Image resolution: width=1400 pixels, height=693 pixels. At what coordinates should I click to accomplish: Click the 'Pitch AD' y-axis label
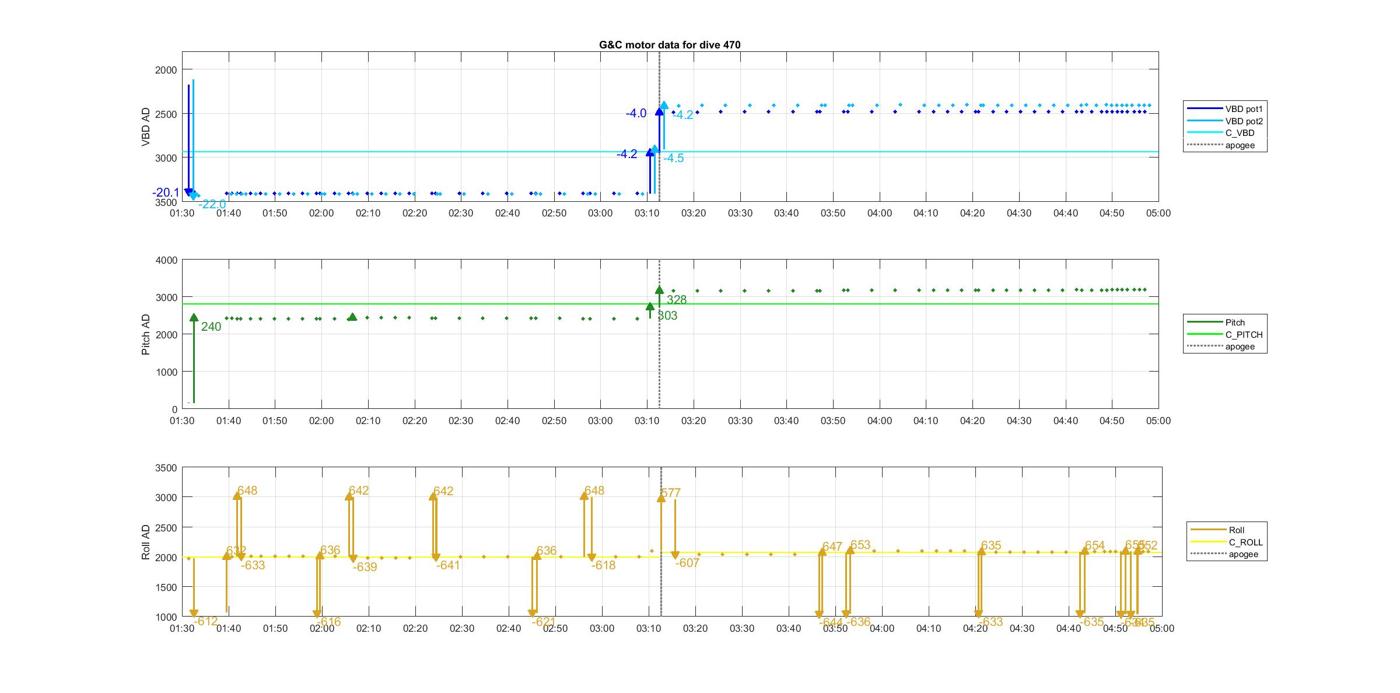[x=146, y=334]
